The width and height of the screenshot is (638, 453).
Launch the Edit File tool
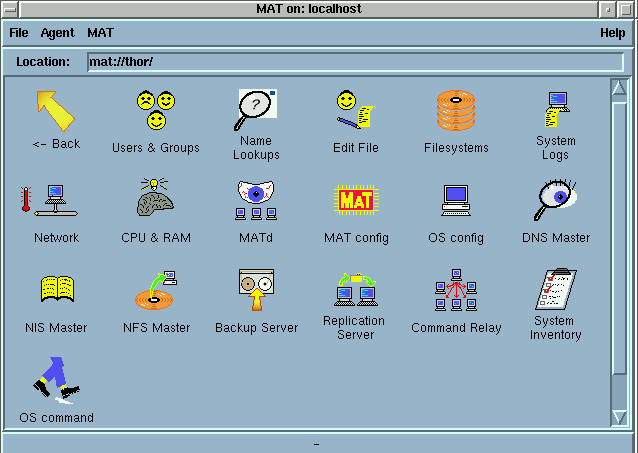pyautogui.click(x=356, y=110)
